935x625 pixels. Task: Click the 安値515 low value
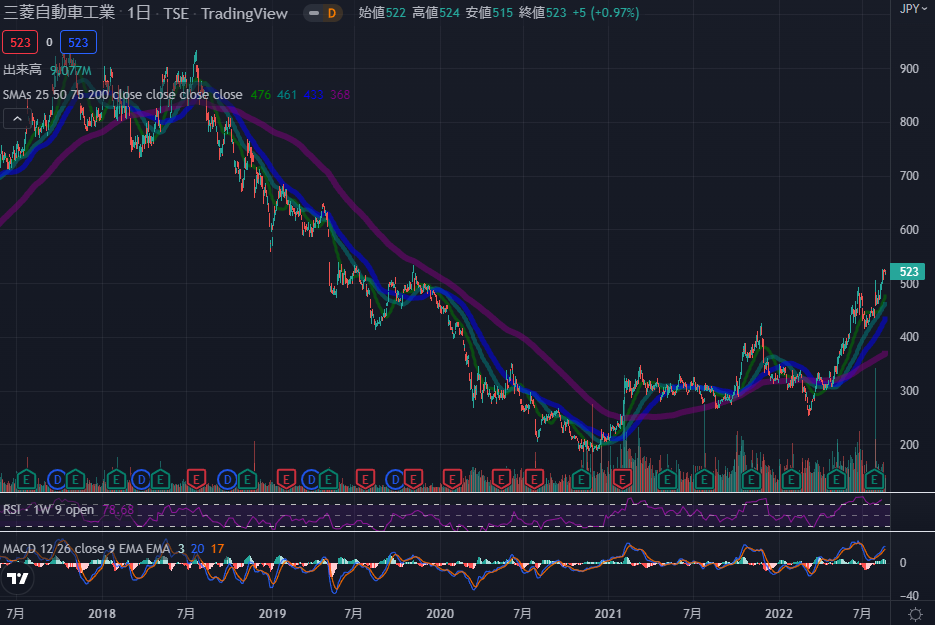pyautogui.click(x=488, y=13)
